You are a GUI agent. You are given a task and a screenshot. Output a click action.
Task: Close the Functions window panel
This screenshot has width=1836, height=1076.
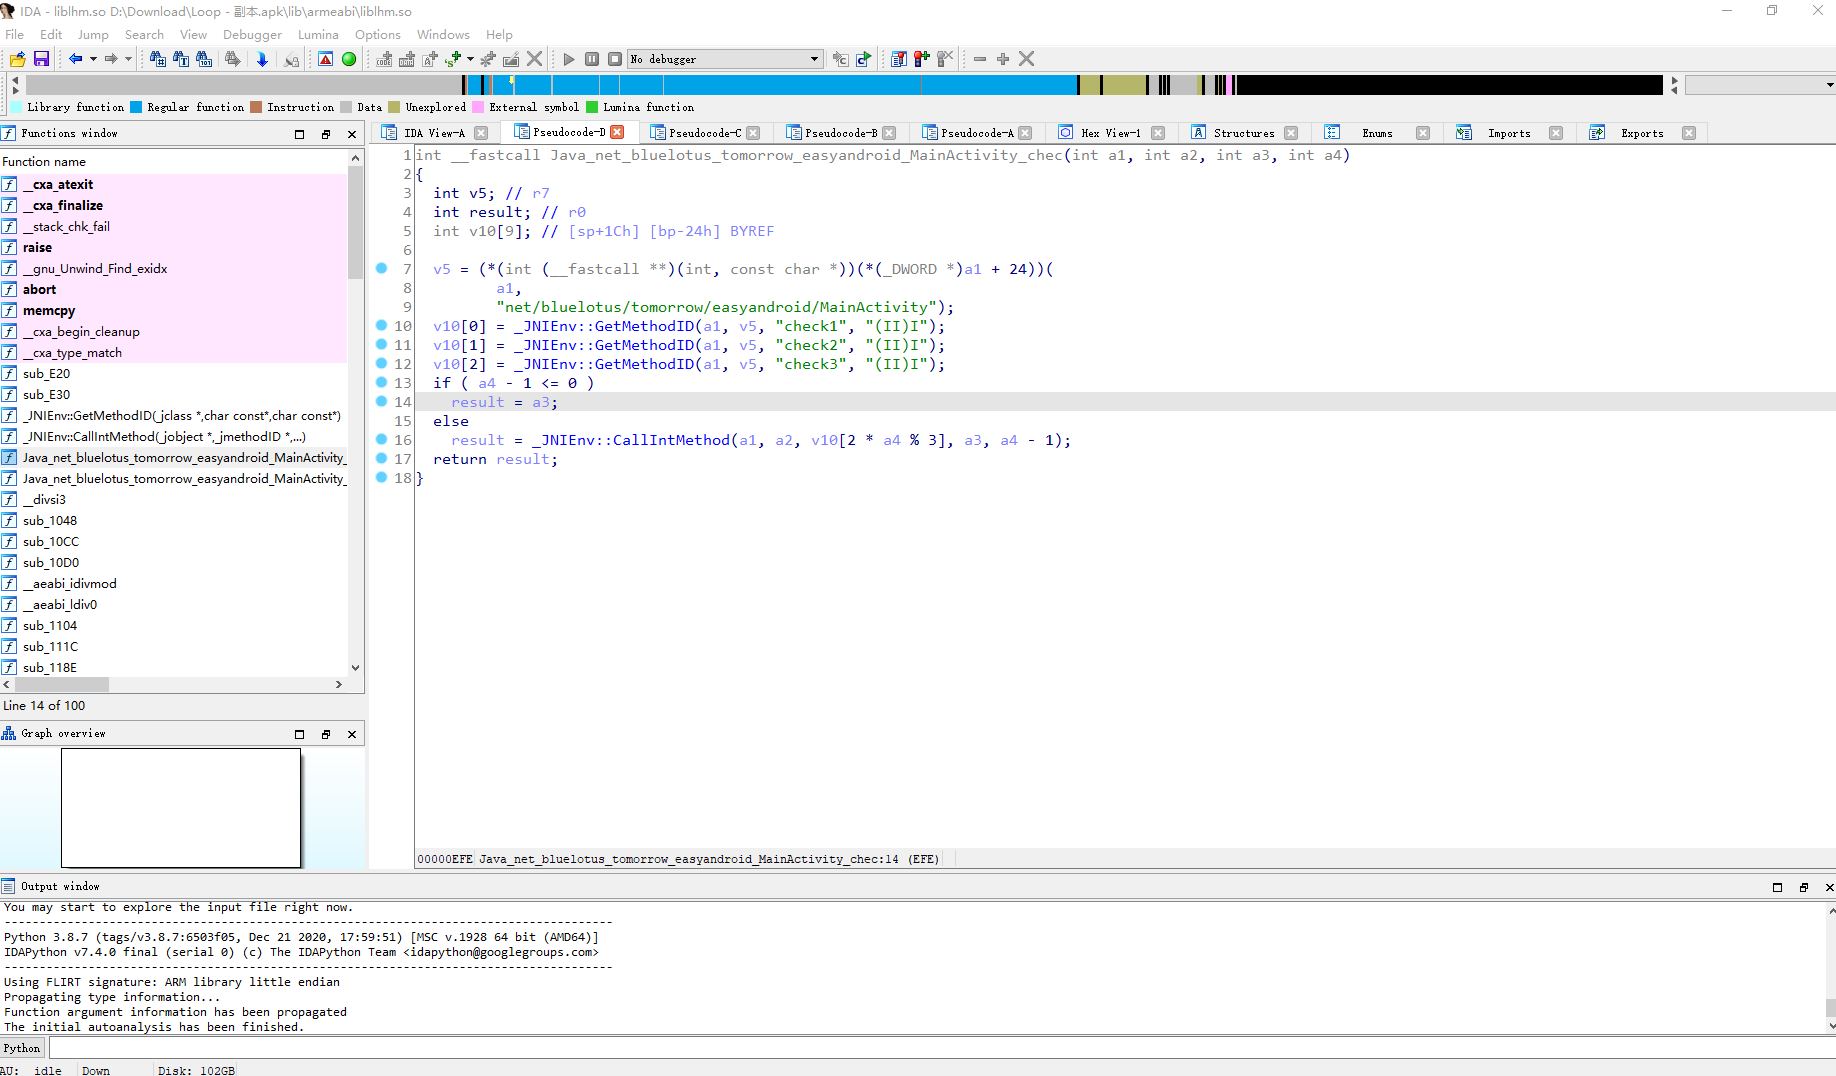click(352, 134)
